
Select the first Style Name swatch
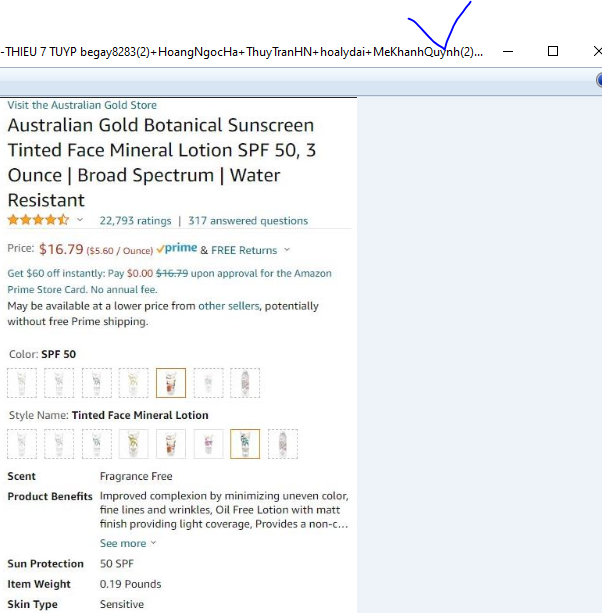click(22, 444)
